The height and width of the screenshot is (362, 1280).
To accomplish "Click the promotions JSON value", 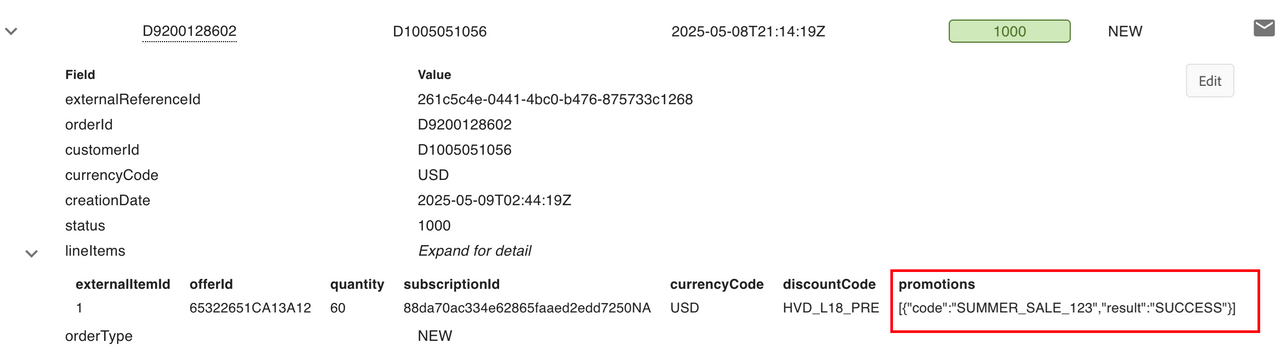I will click(x=1067, y=309).
